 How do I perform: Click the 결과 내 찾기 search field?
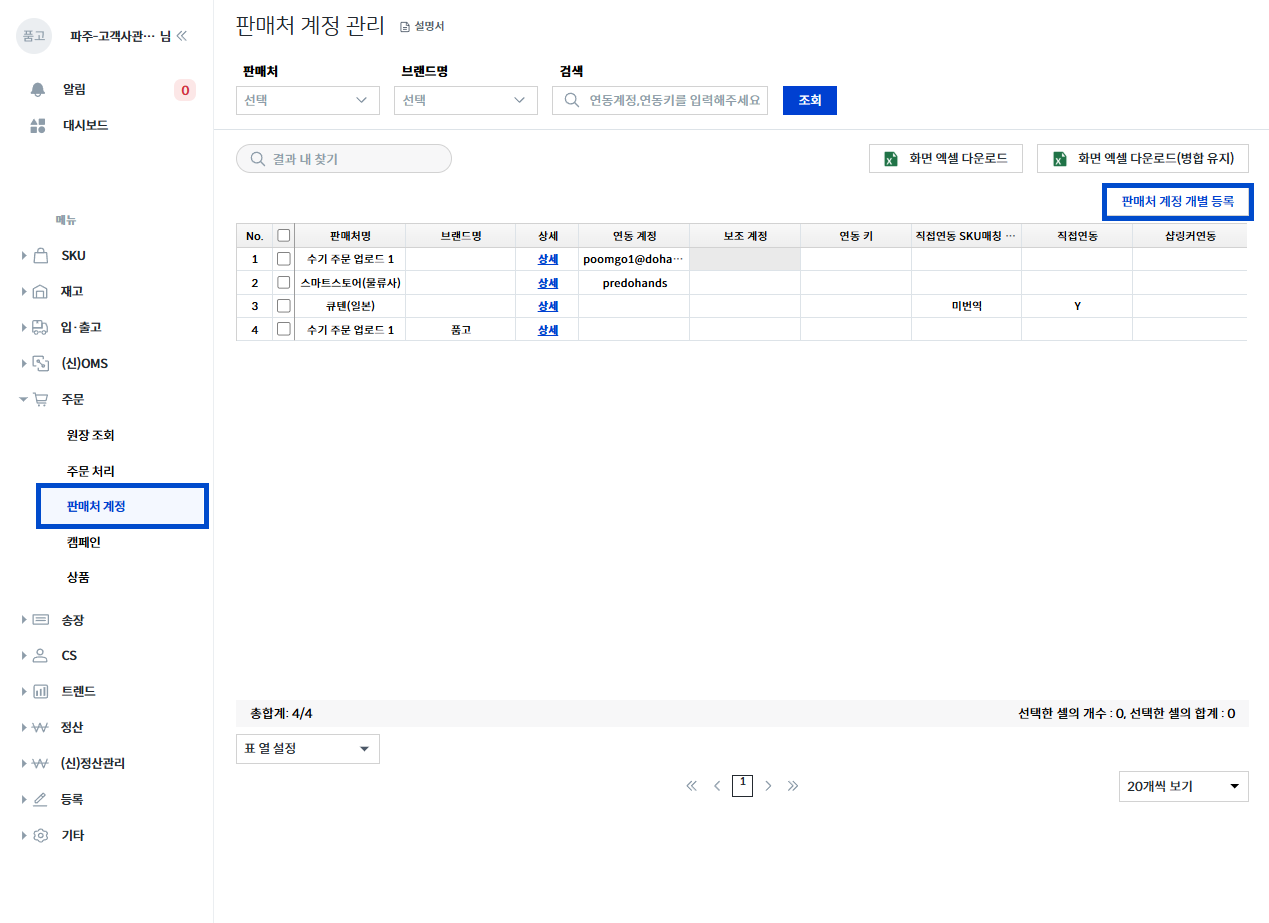point(344,159)
